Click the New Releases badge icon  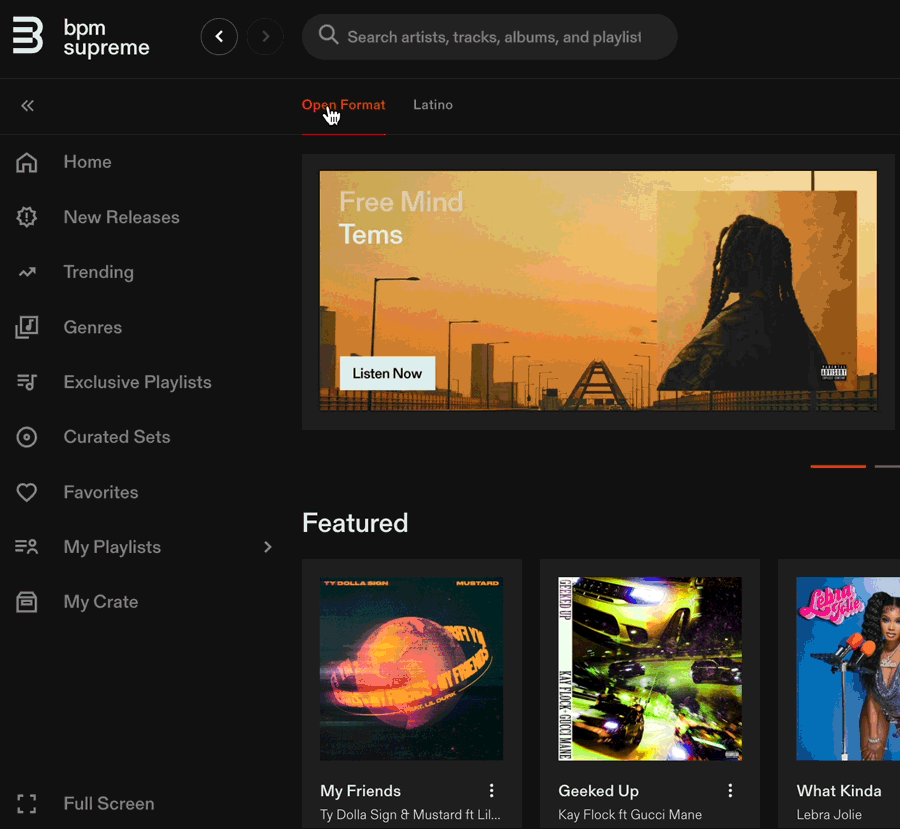point(26,217)
